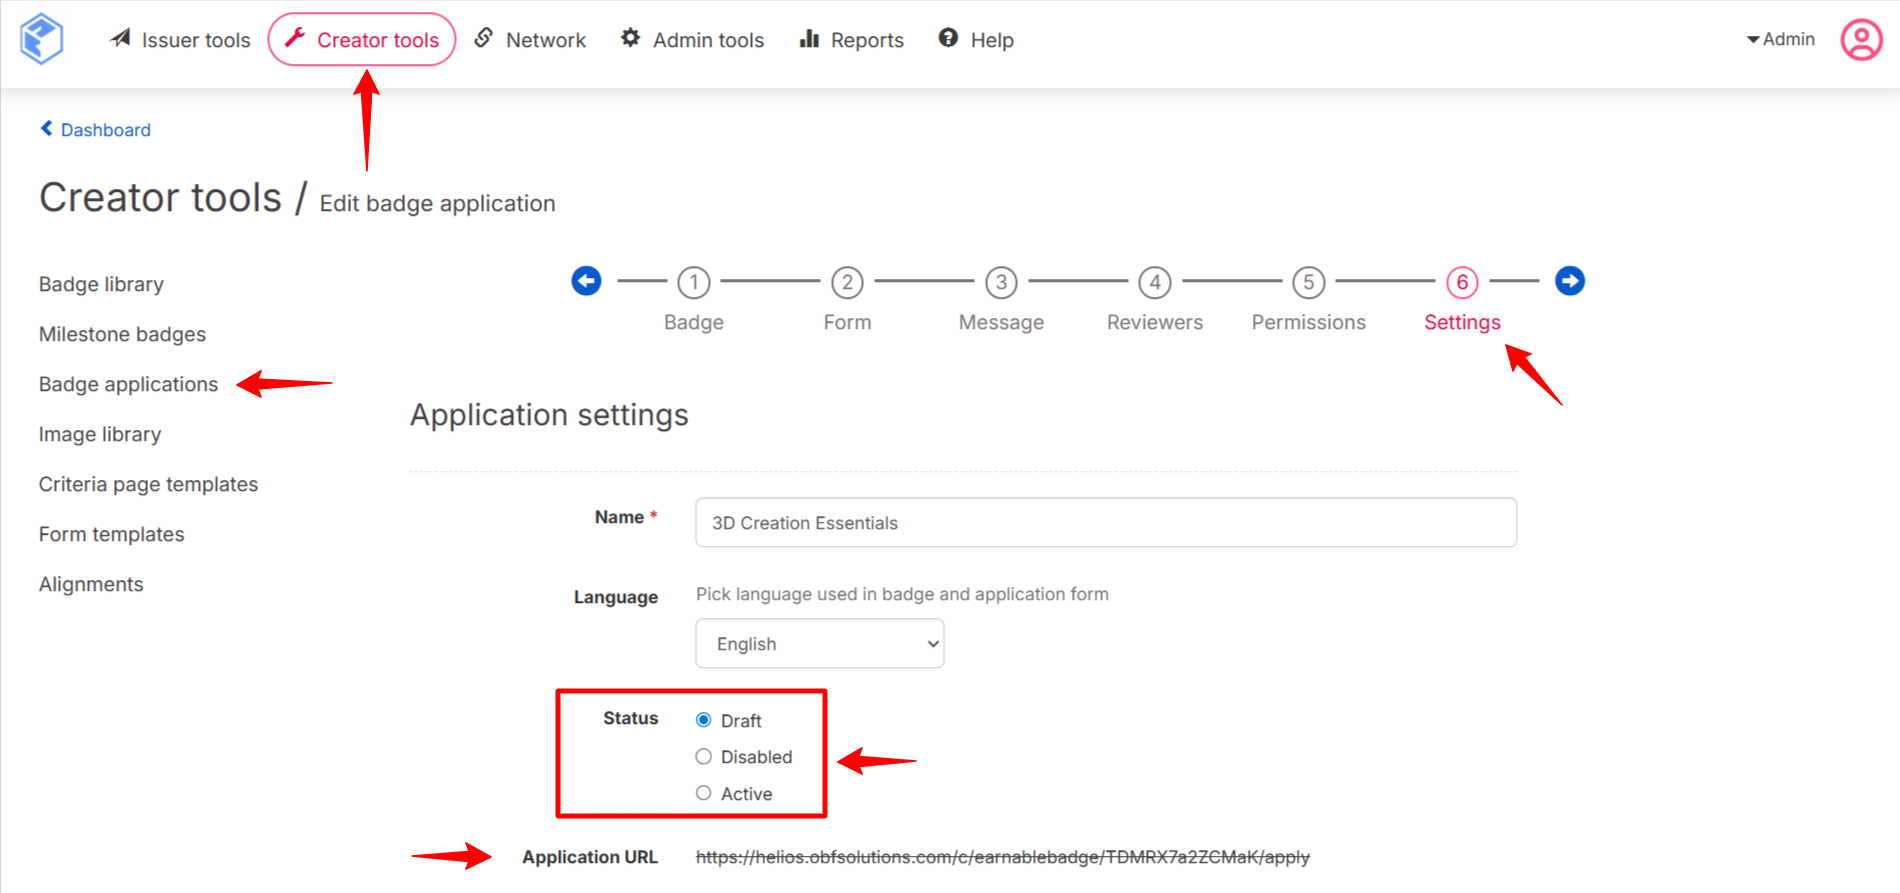The image size is (1900, 893).
Task: Jump to step 4 Reviewers circle
Action: 1154,282
